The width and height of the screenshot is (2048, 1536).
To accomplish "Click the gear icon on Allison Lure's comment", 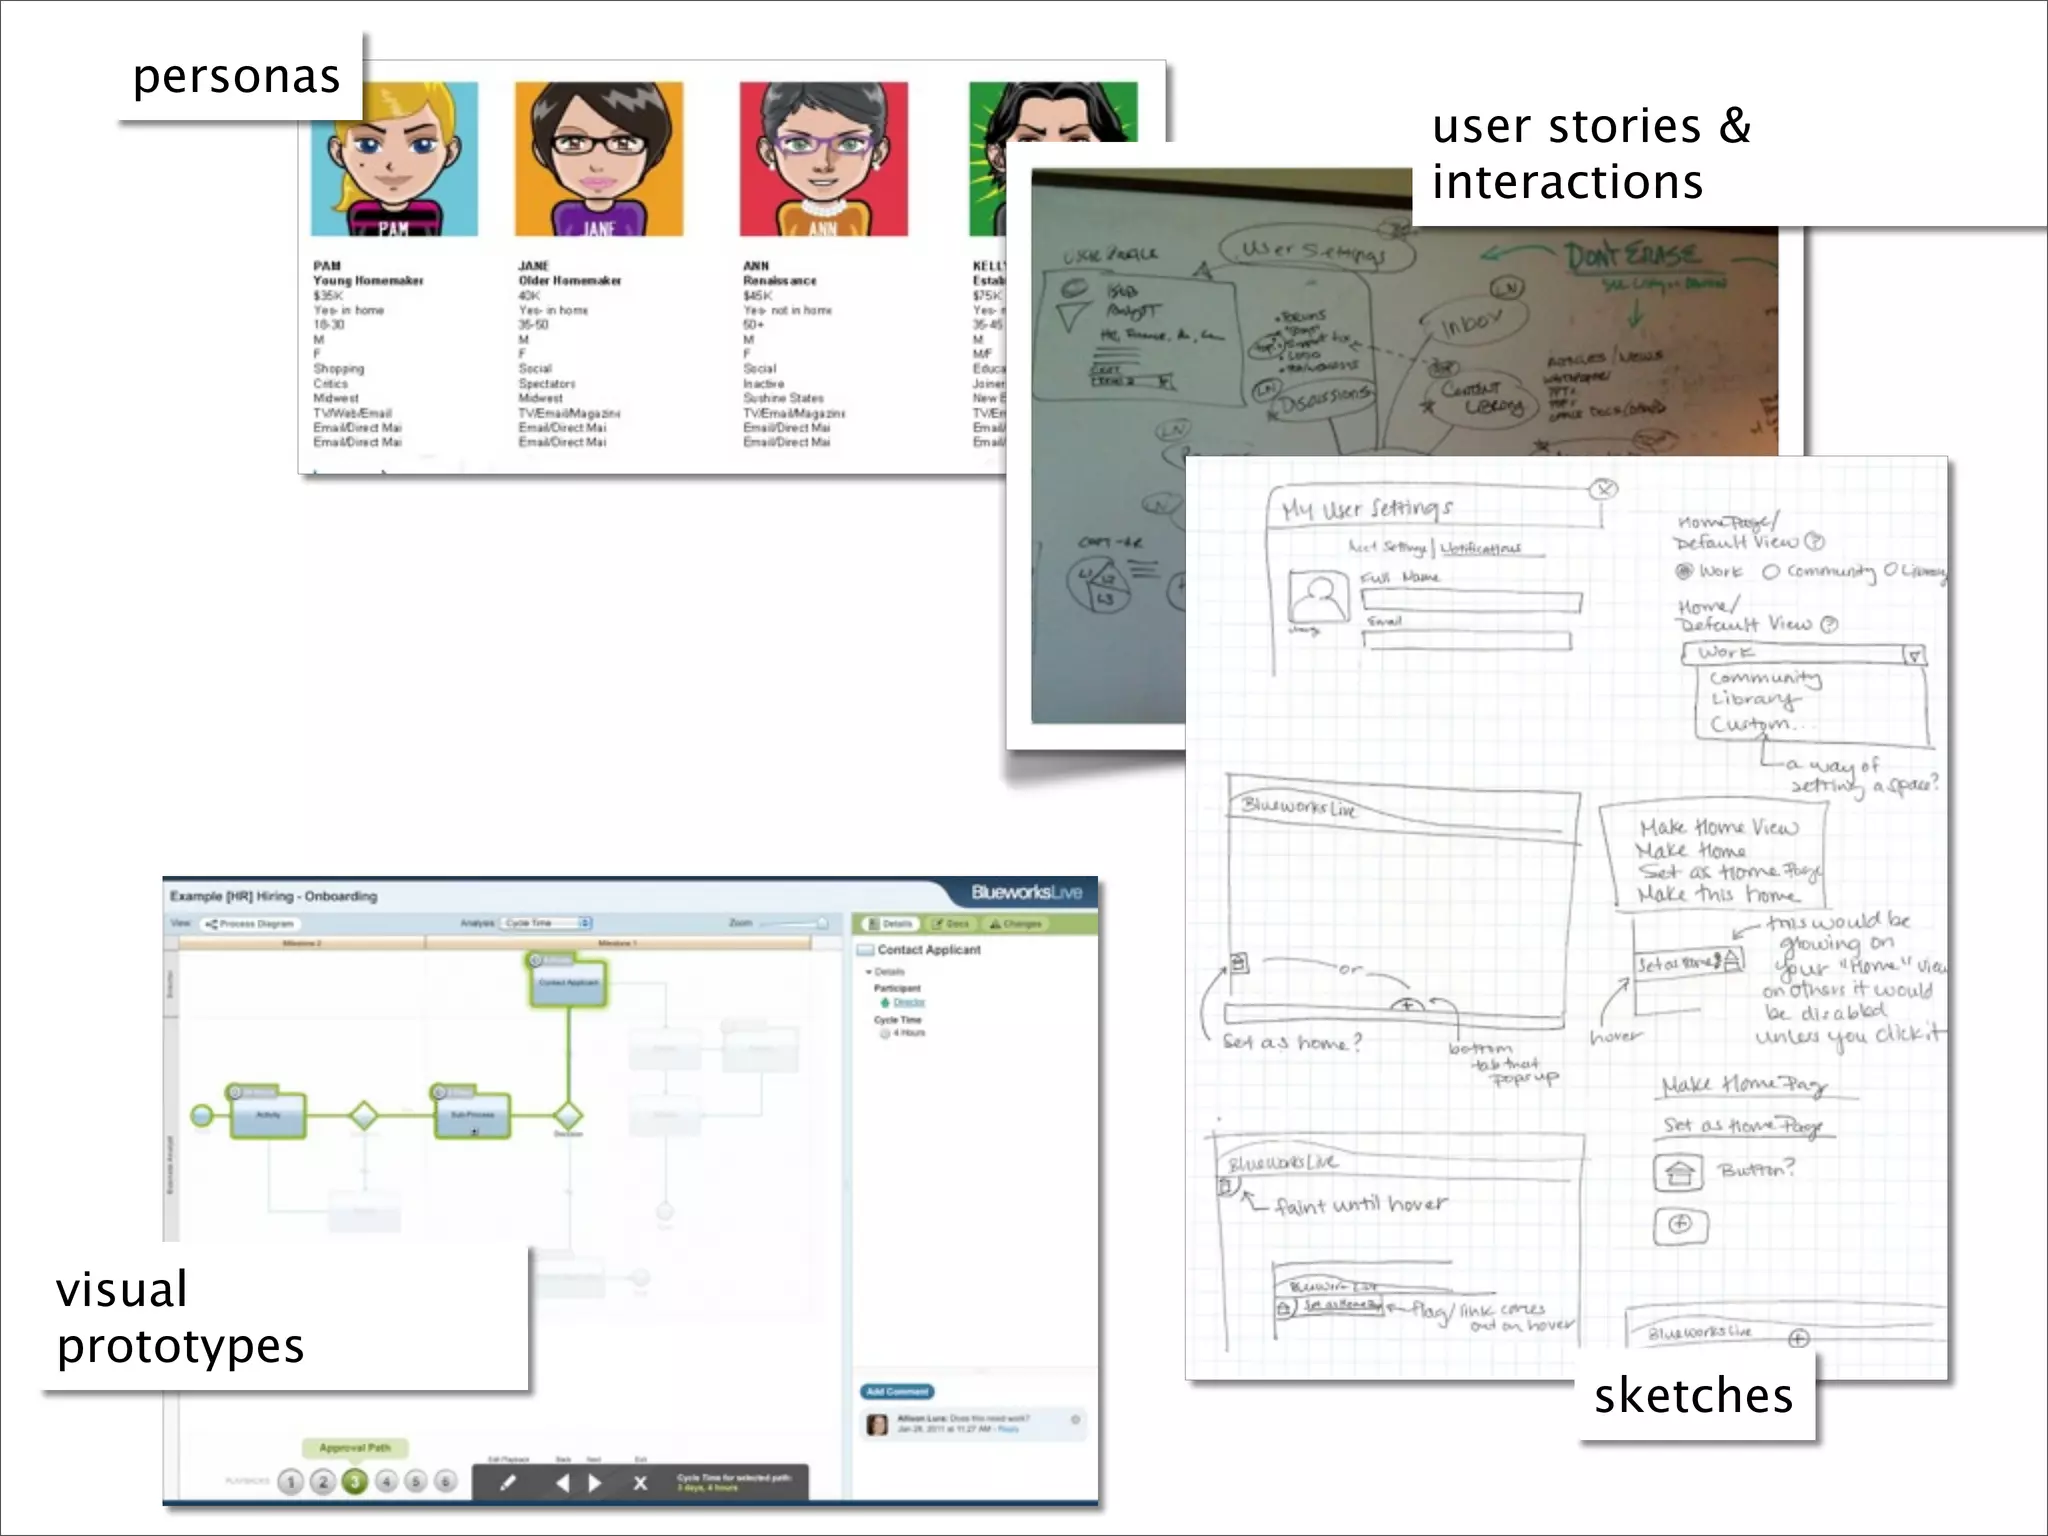I will (1076, 1419).
